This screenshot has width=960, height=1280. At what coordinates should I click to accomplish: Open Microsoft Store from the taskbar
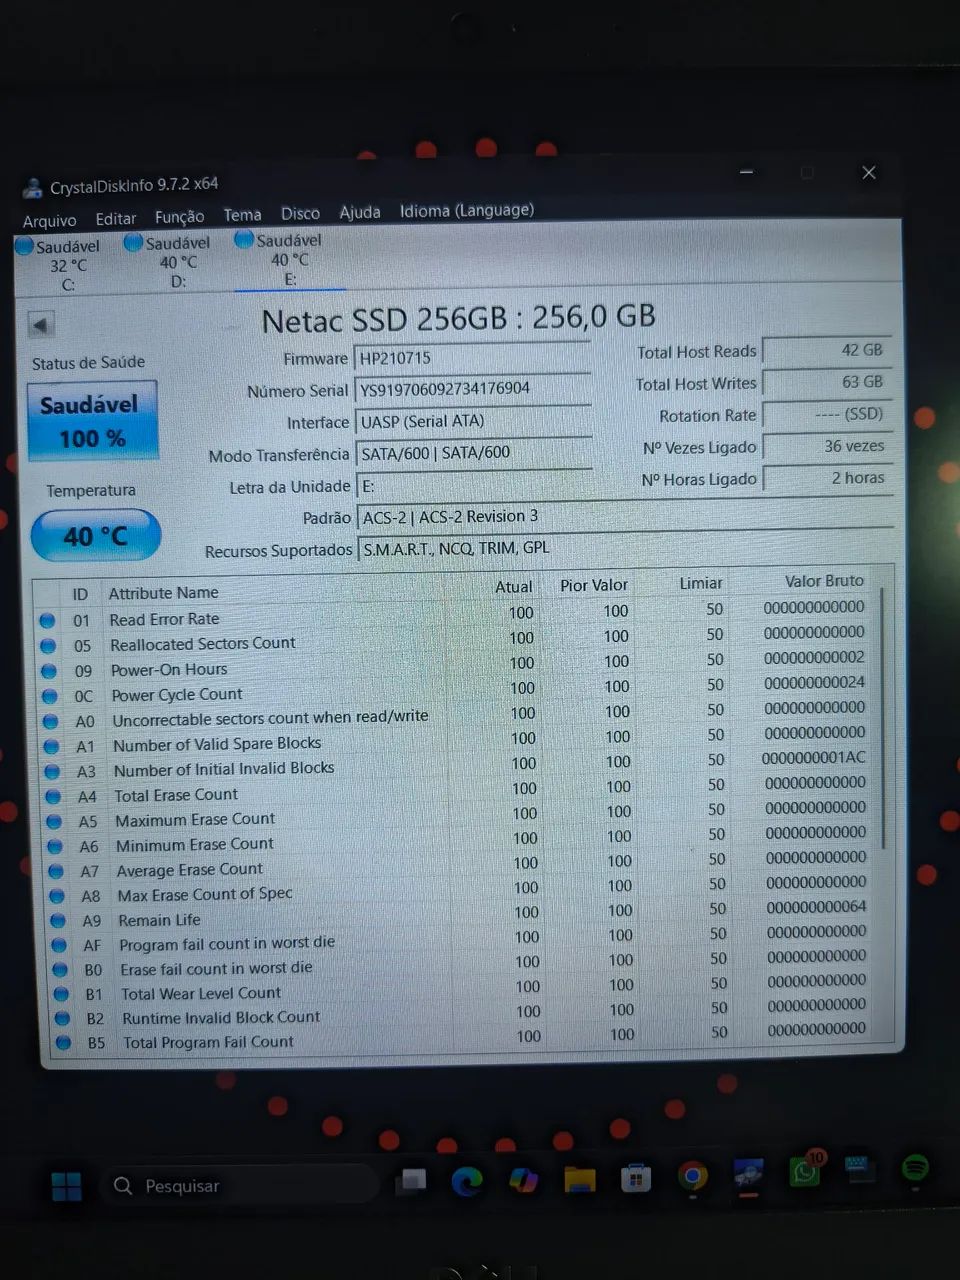pyautogui.click(x=636, y=1178)
